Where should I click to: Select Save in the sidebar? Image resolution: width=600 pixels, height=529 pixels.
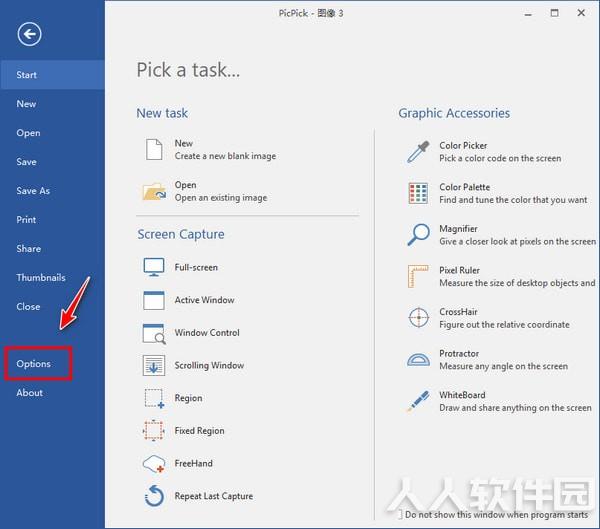(x=52, y=162)
